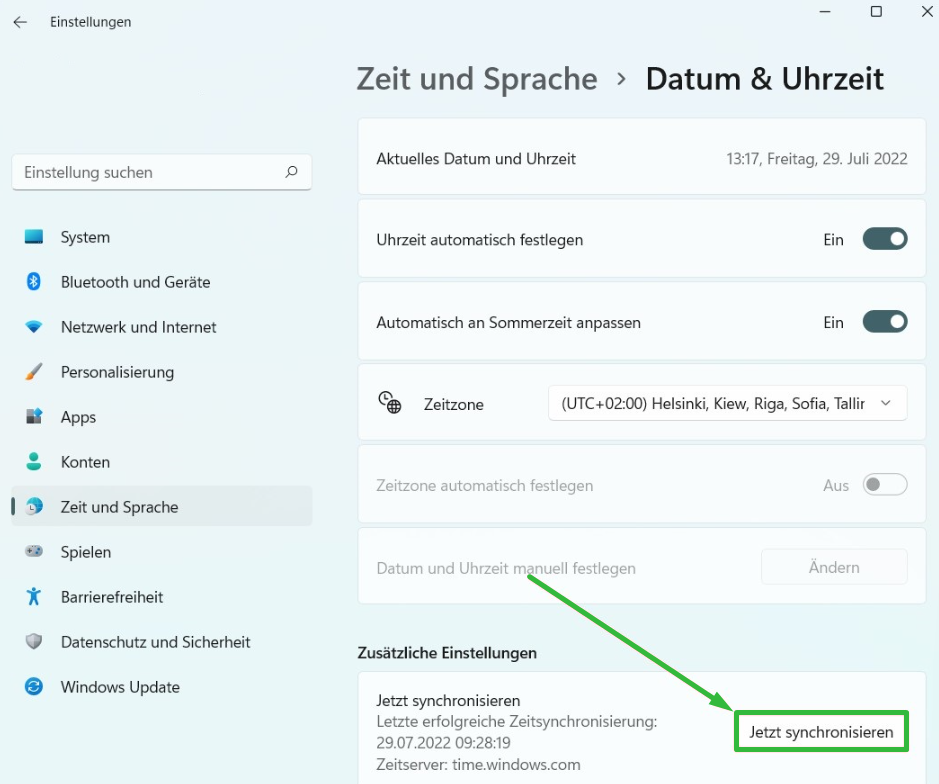Click Zeitserver: time.windows.com text

(x=478, y=764)
